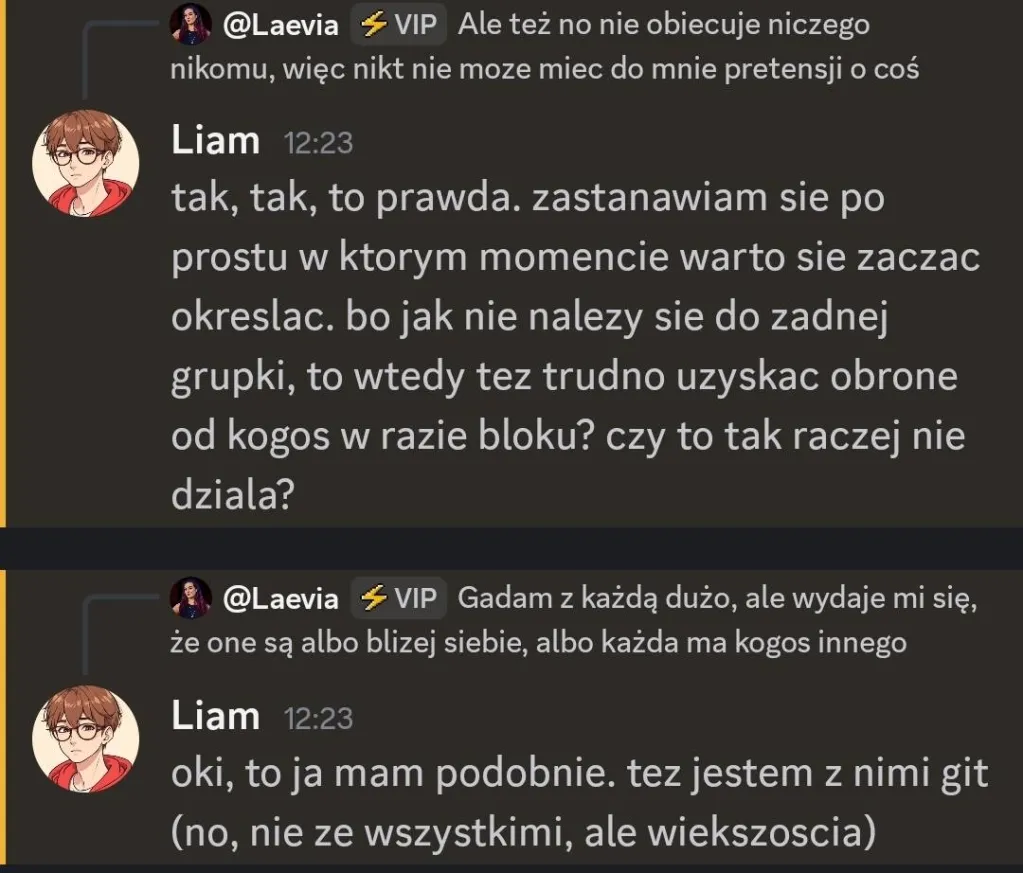This screenshot has height=873, width=1023.
Task: Click the lightning VIP badge in top reply
Action: pos(398,24)
